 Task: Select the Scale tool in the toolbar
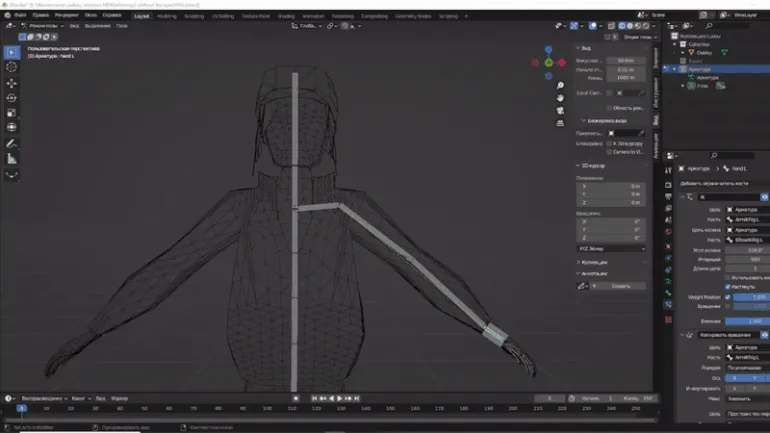coord(12,113)
